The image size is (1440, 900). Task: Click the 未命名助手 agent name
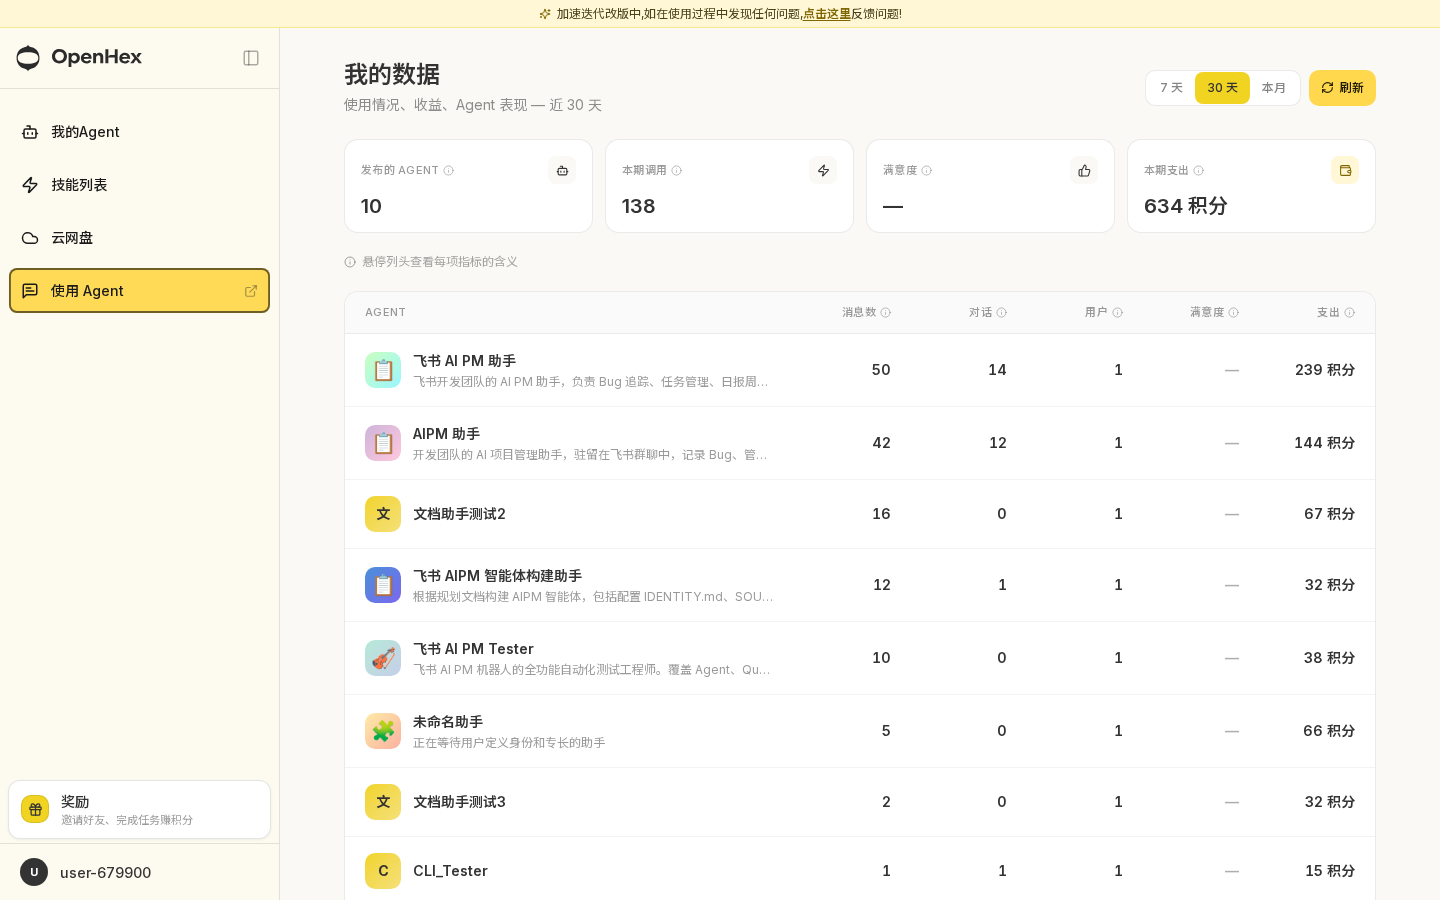pyautogui.click(x=448, y=722)
